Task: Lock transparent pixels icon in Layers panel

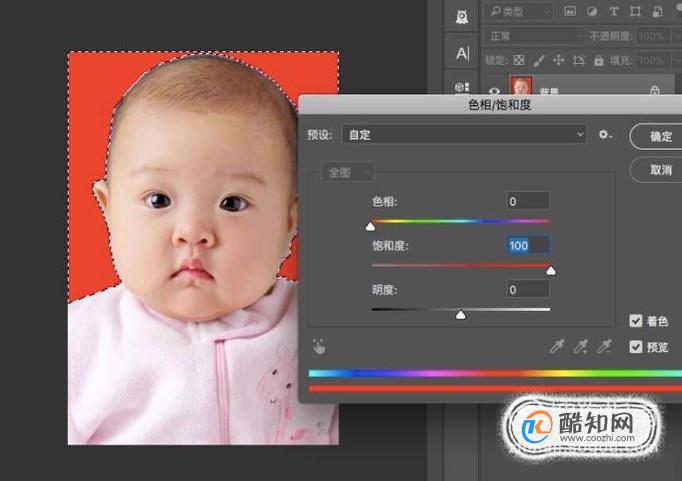Action: (519, 60)
